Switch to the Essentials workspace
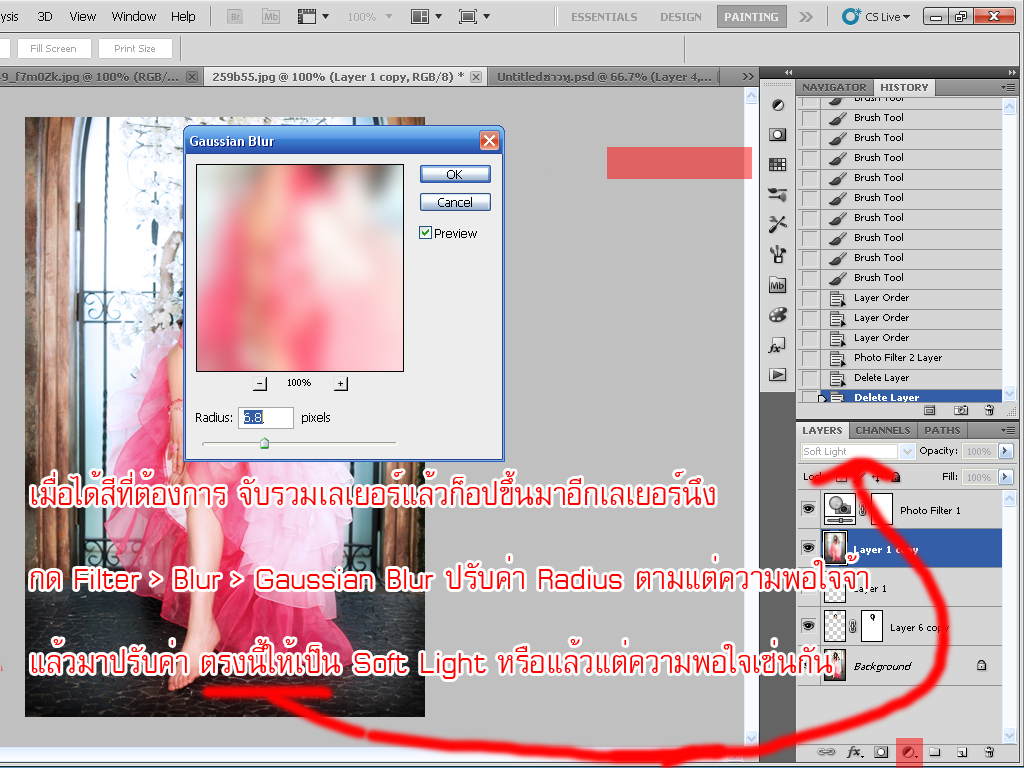 (604, 17)
